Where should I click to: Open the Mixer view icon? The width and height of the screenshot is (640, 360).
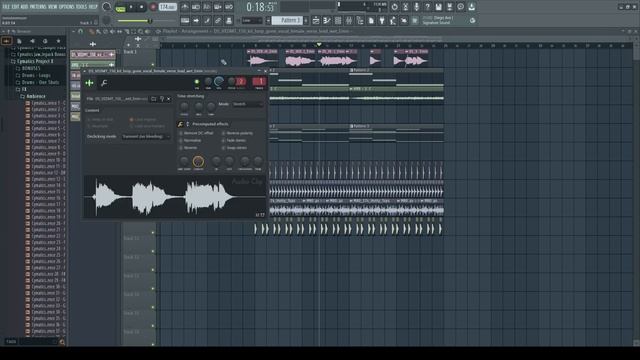[349, 20]
